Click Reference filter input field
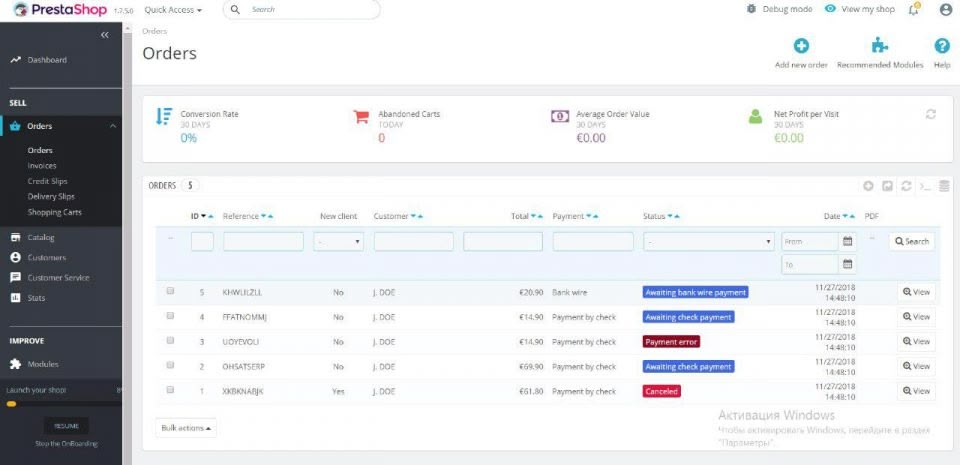This screenshot has height=465, width=960. 263,242
